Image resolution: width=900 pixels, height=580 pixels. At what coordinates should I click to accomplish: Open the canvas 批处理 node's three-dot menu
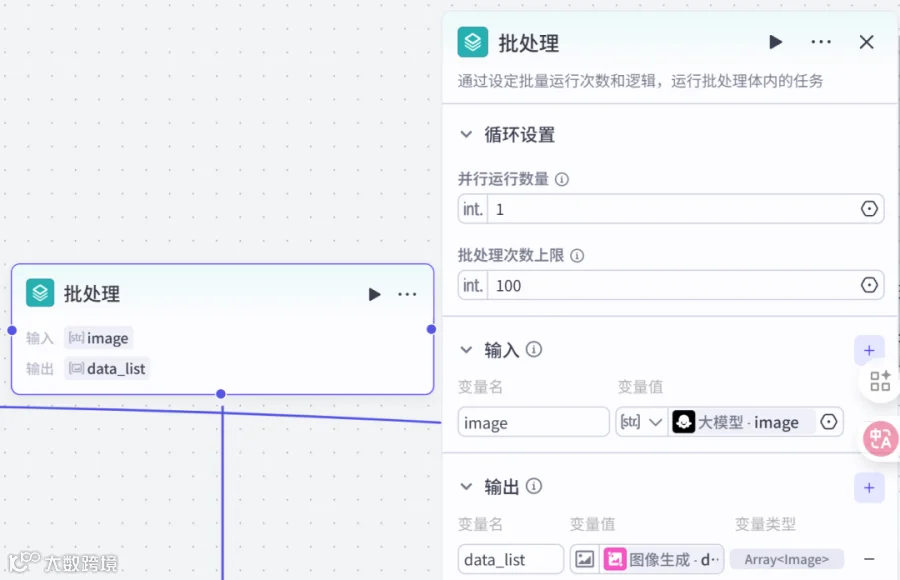click(407, 295)
